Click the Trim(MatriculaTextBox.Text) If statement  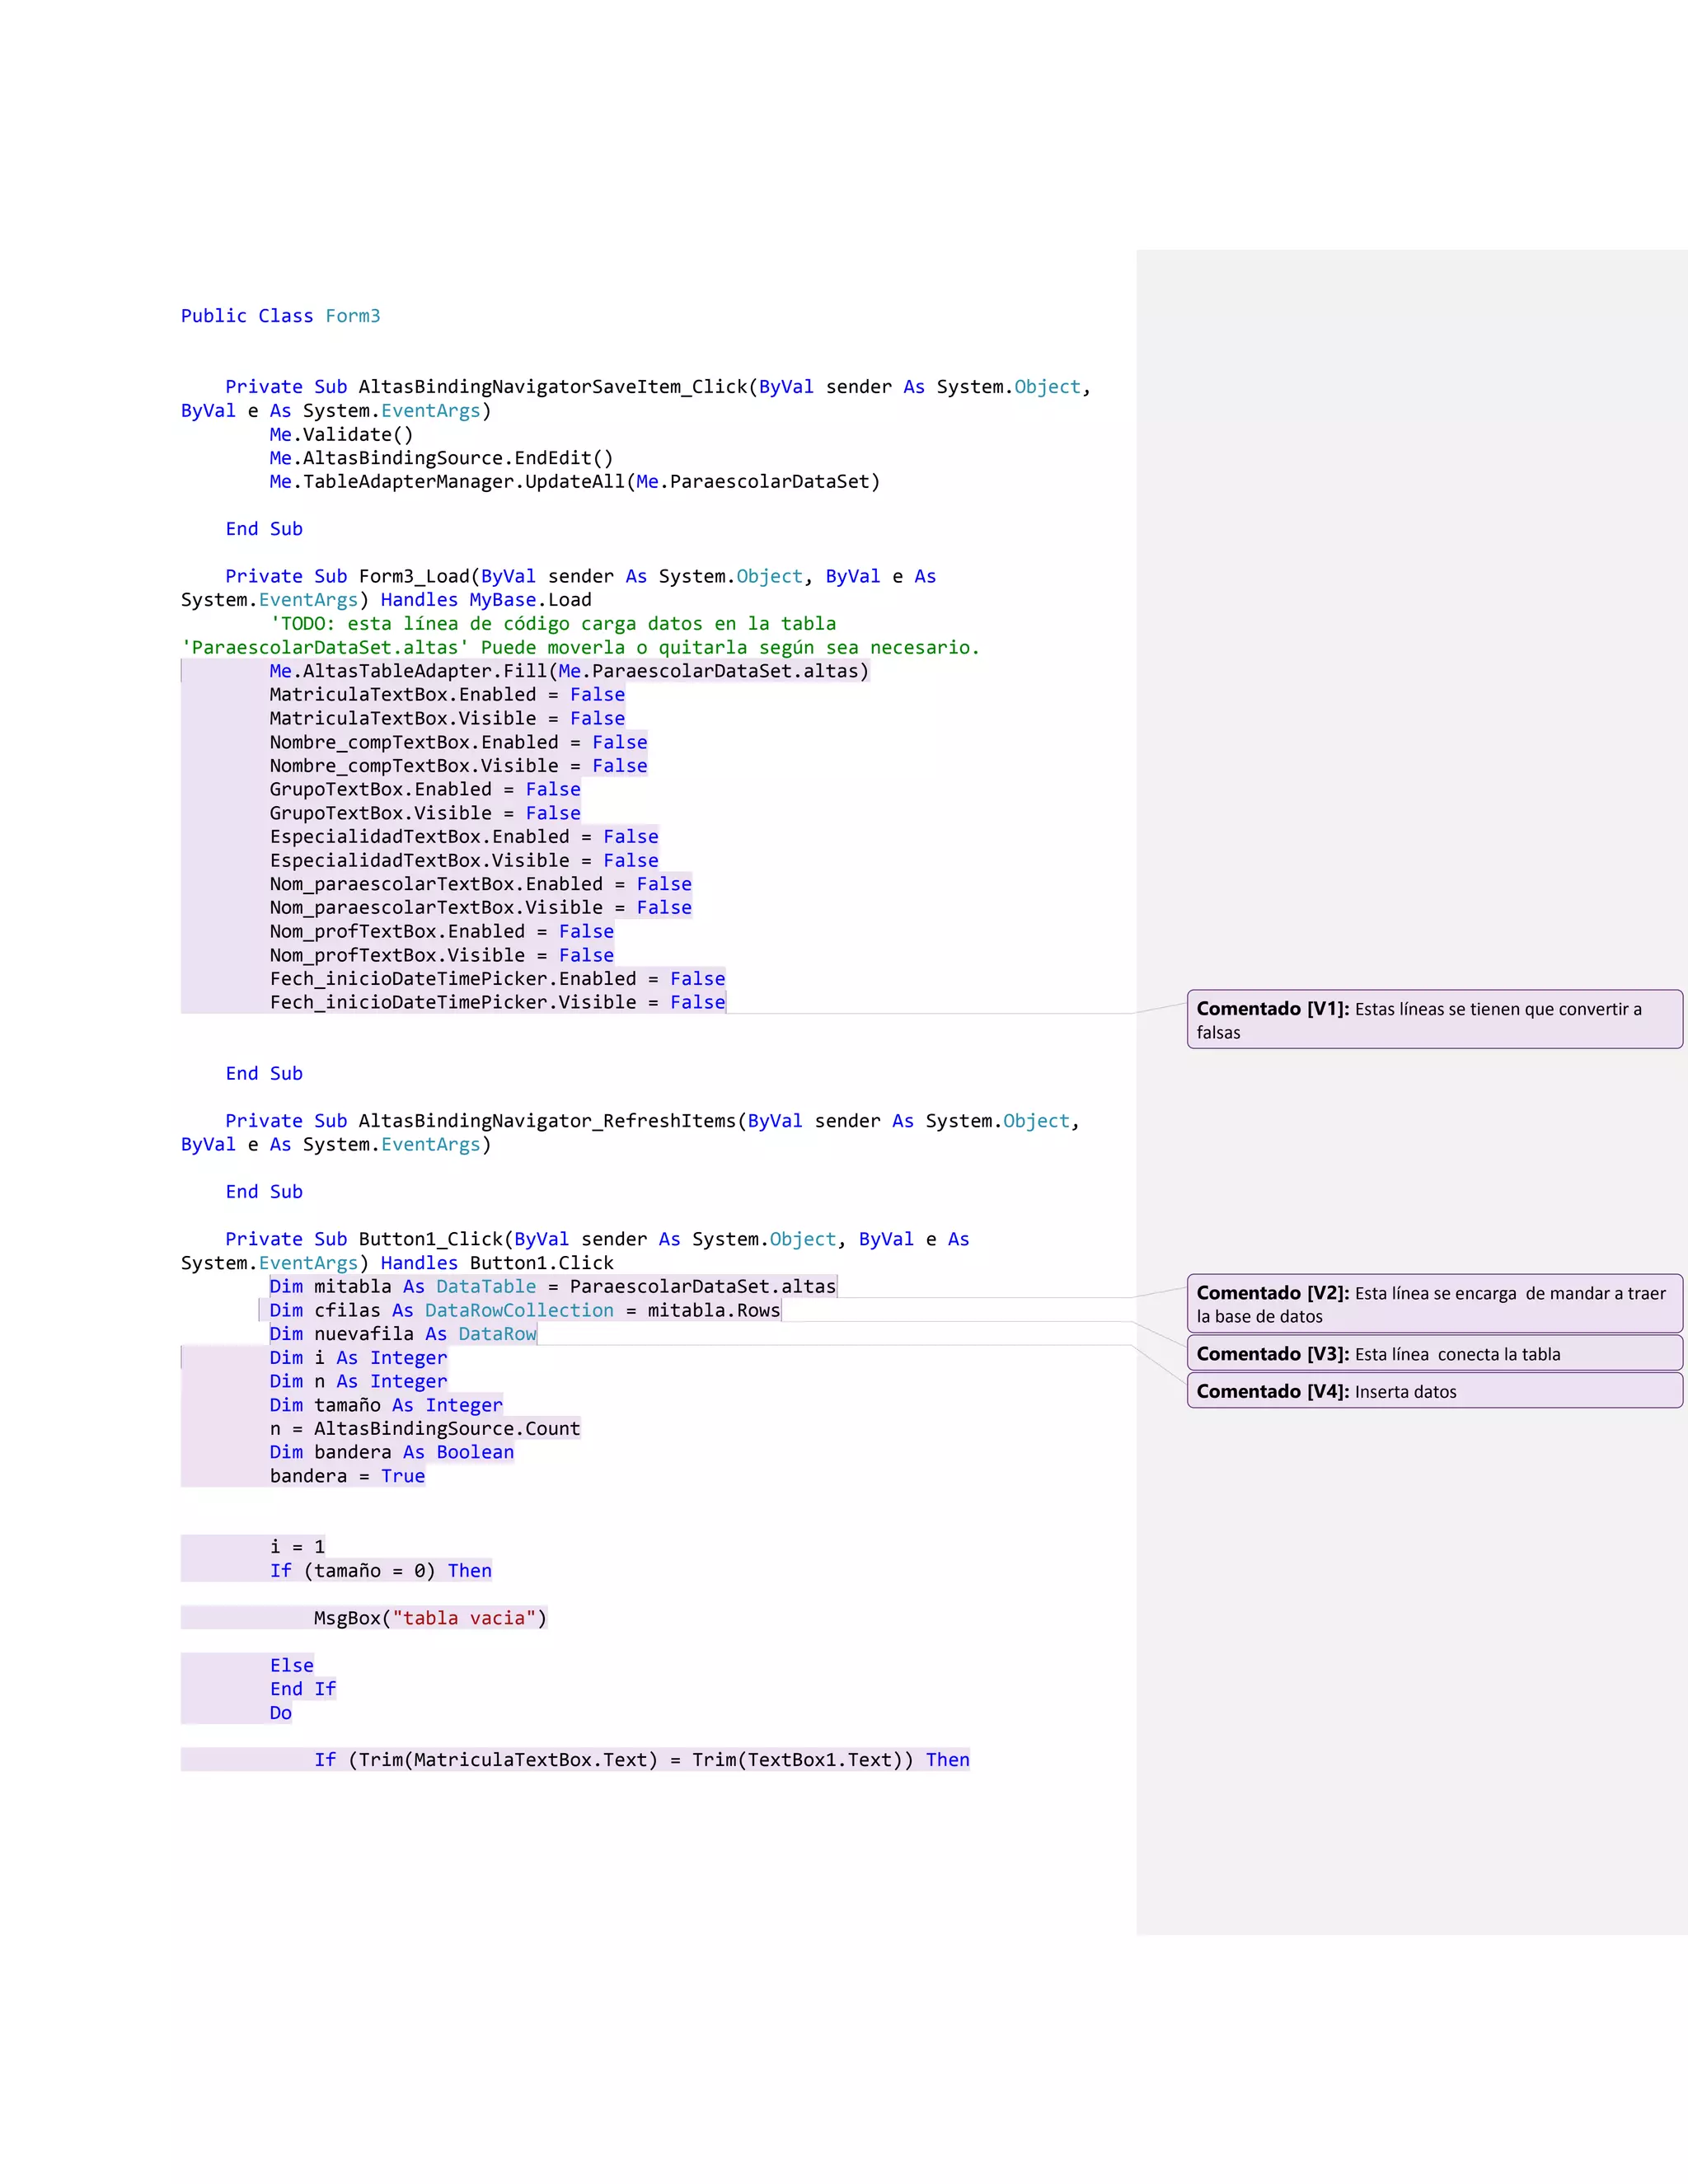(641, 1760)
